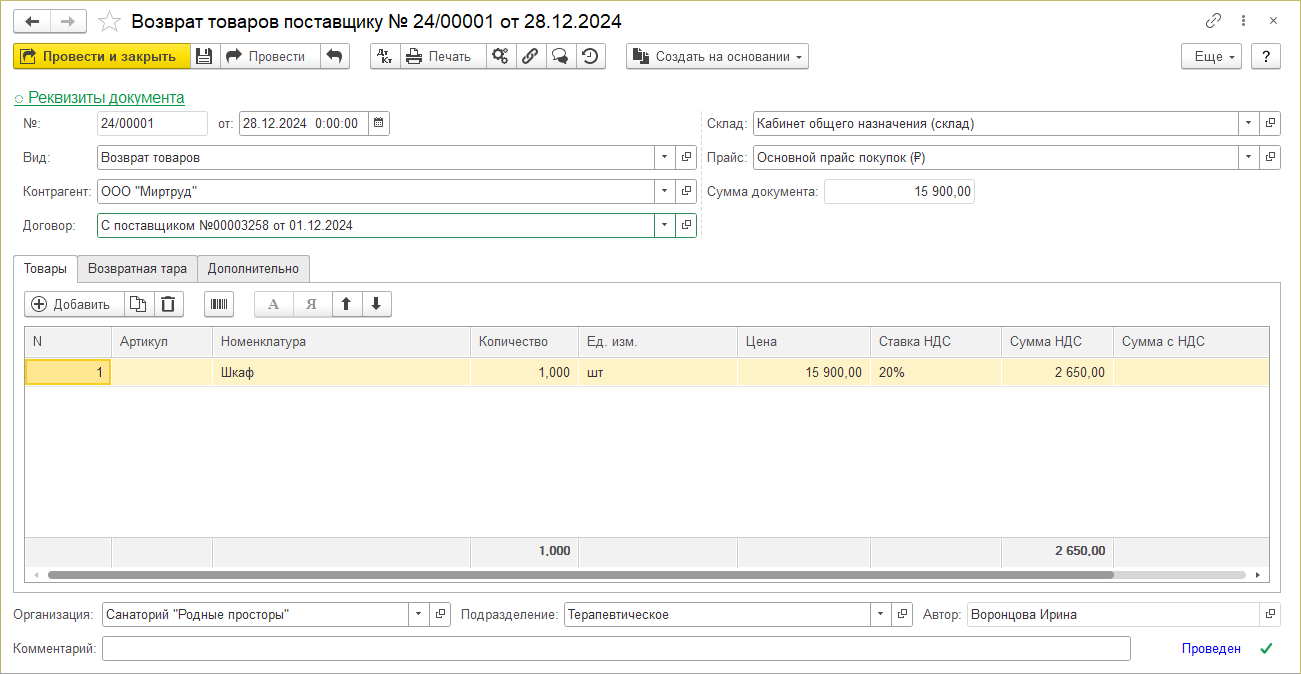Screen dimensions: 1301x674
Task: Click the save document diskette icon
Action: click(x=204, y=57)
